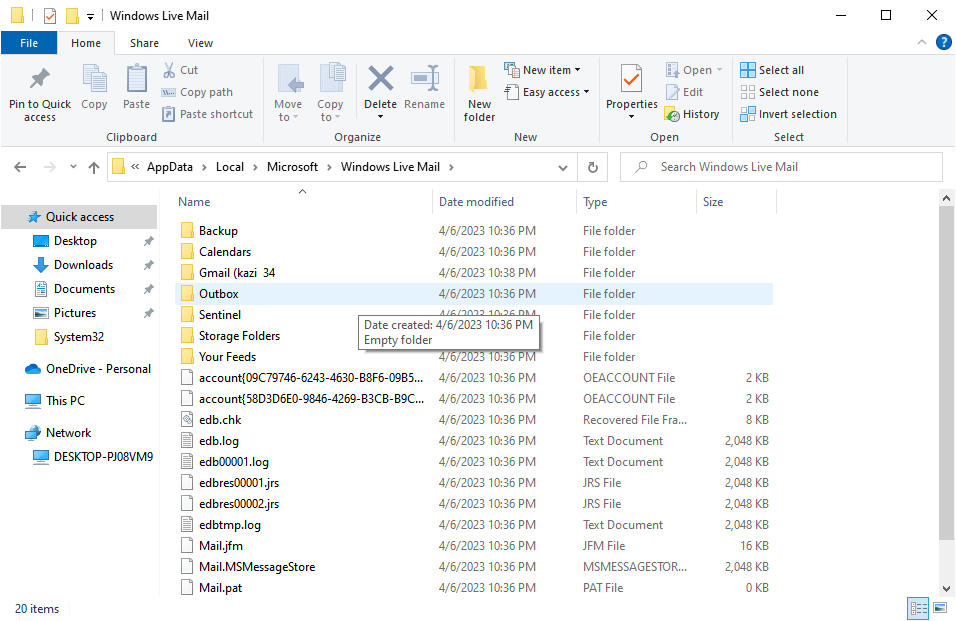Click the Search Windows Live Mail field
The height and width of the screenshot is (621, 956).
tap(781, 167)
